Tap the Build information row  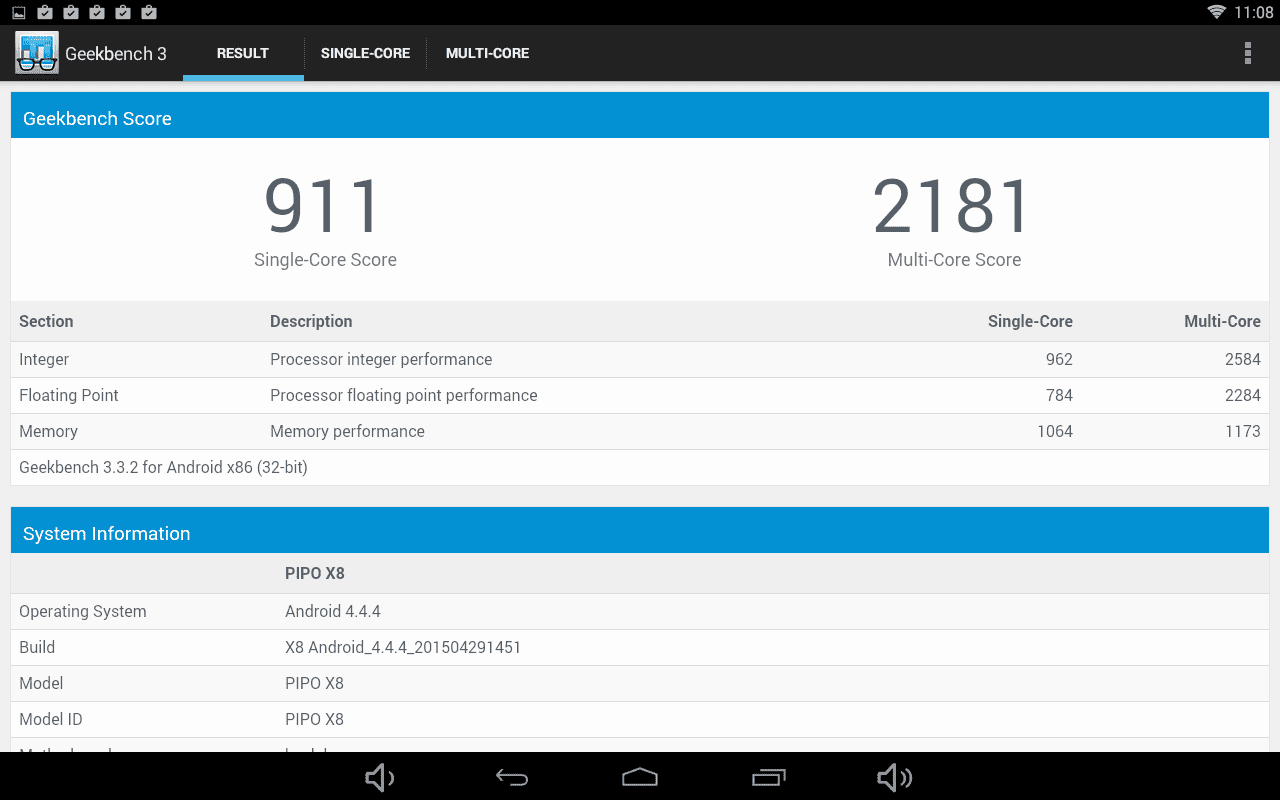tap(640, 647)
